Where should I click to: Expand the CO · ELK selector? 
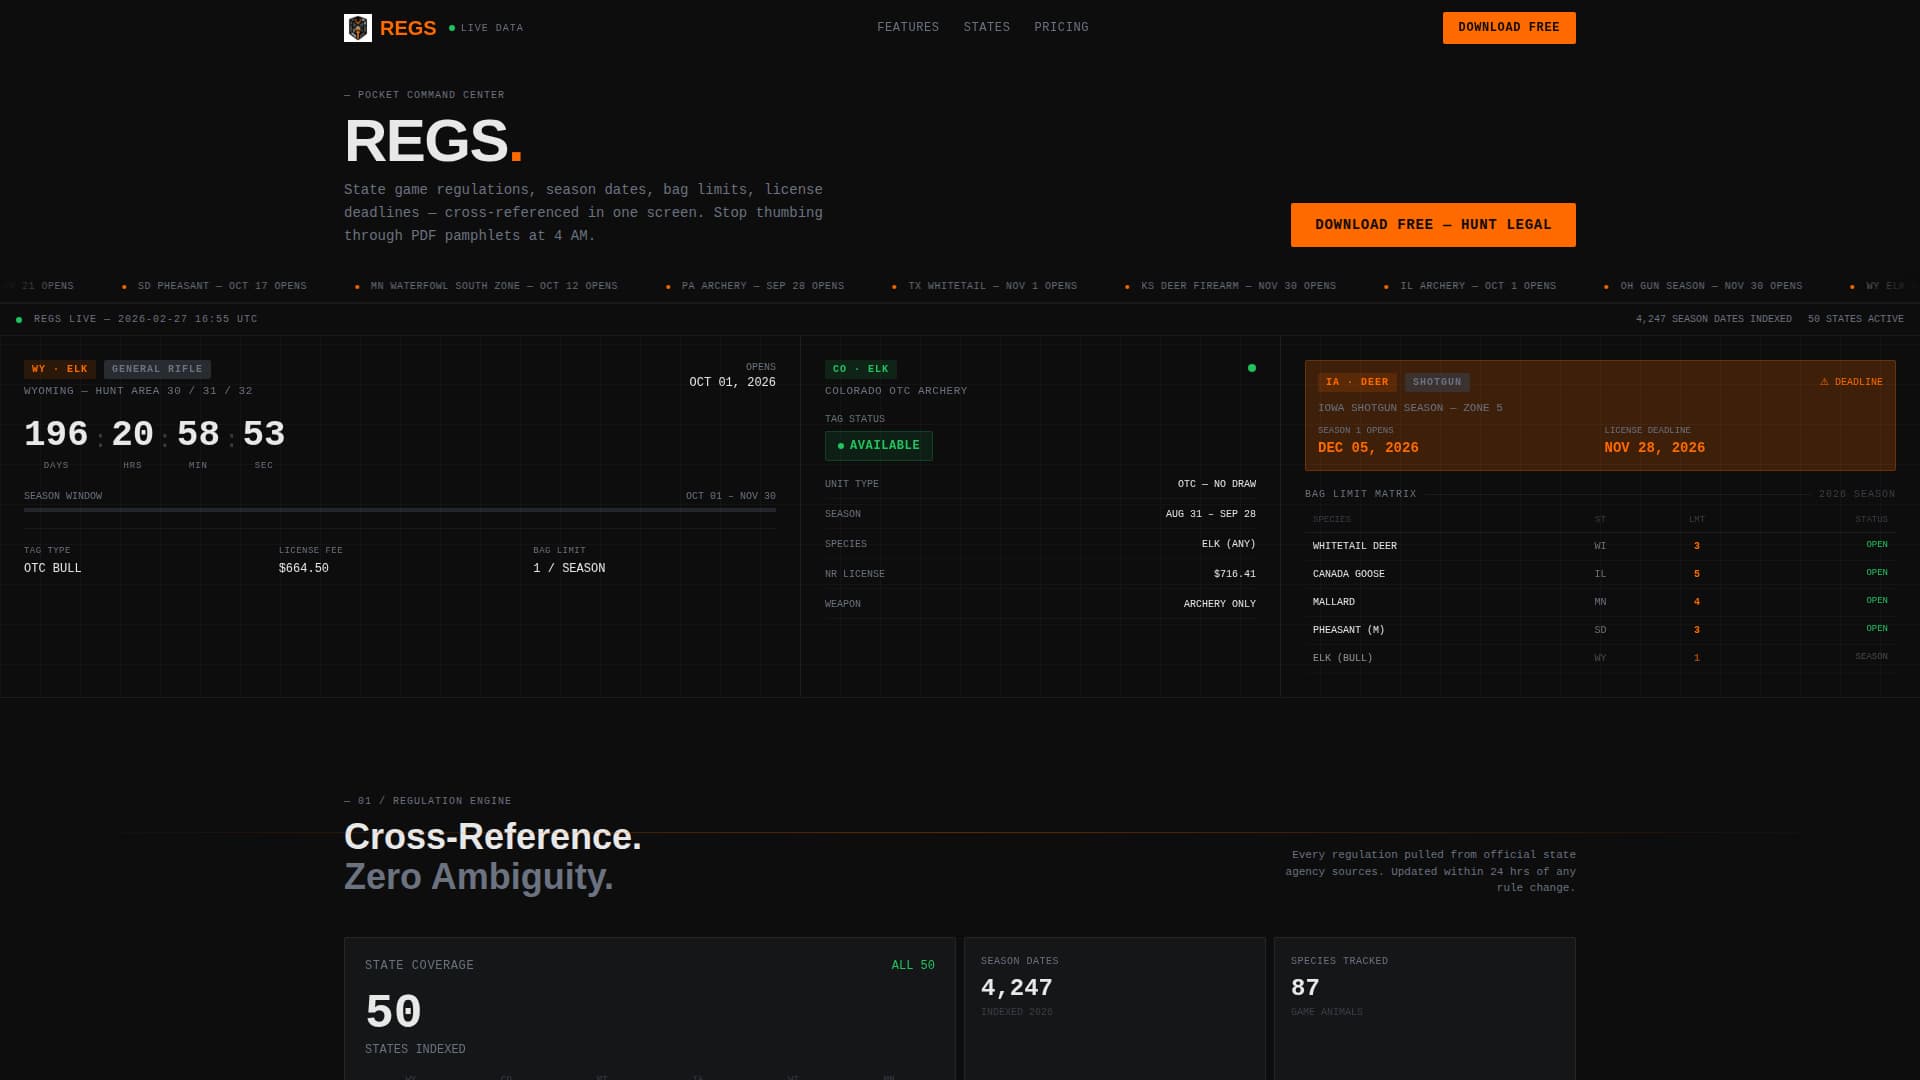[860, 368]
